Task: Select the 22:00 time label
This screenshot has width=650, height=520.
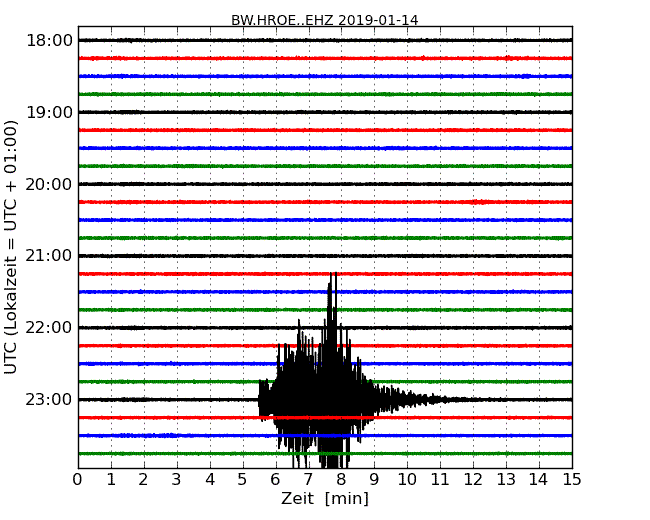Action: pos(49,328)
